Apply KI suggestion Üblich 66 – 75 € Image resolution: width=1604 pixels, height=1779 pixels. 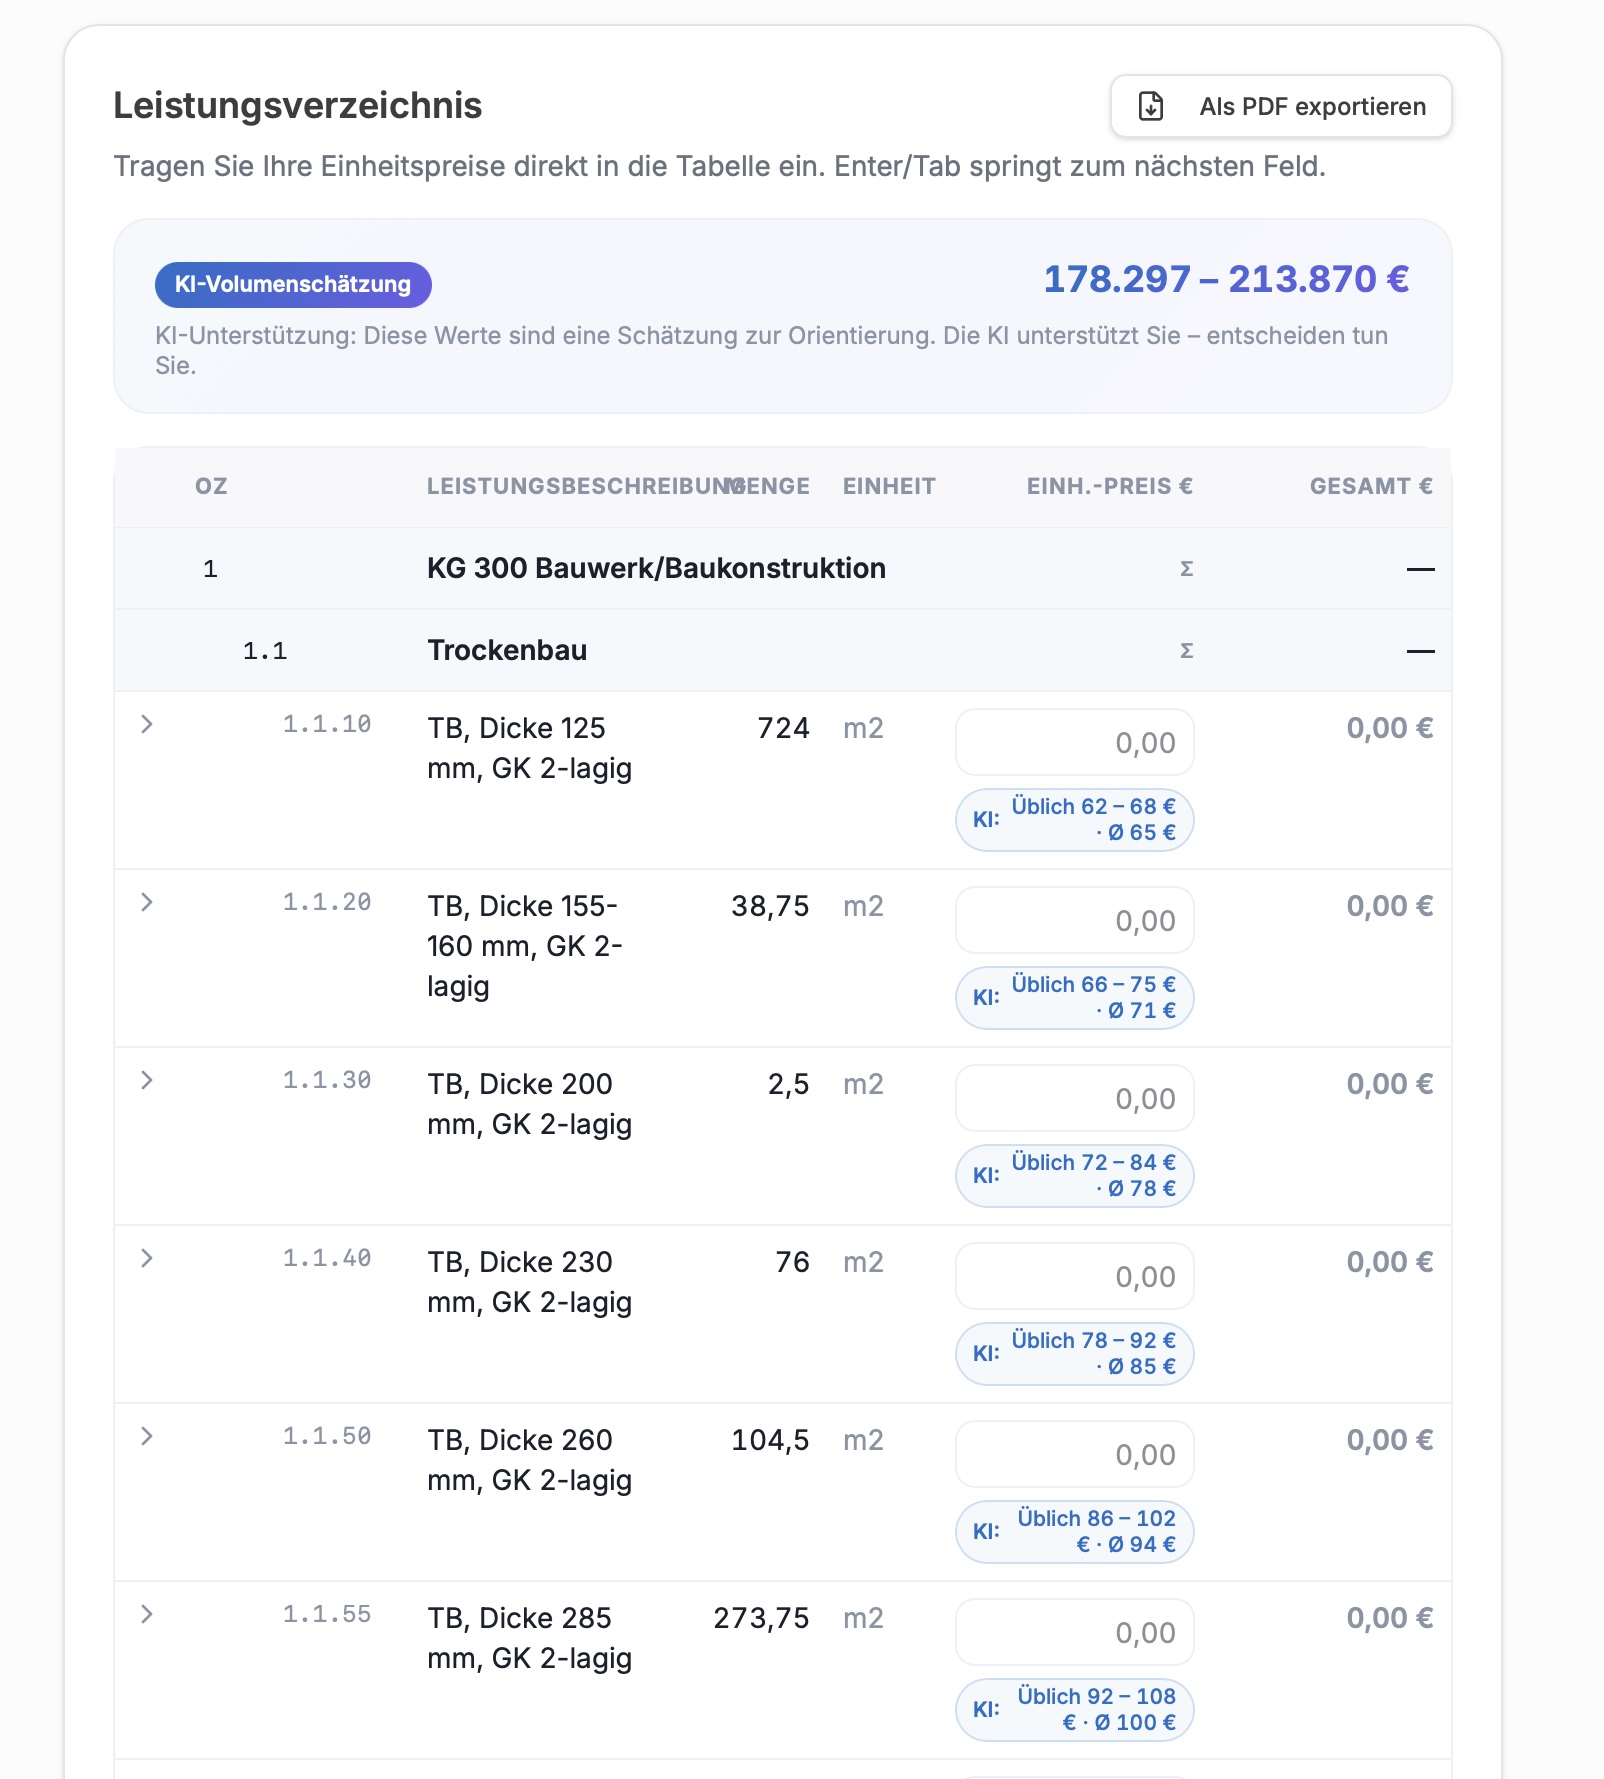(1075, 998)
